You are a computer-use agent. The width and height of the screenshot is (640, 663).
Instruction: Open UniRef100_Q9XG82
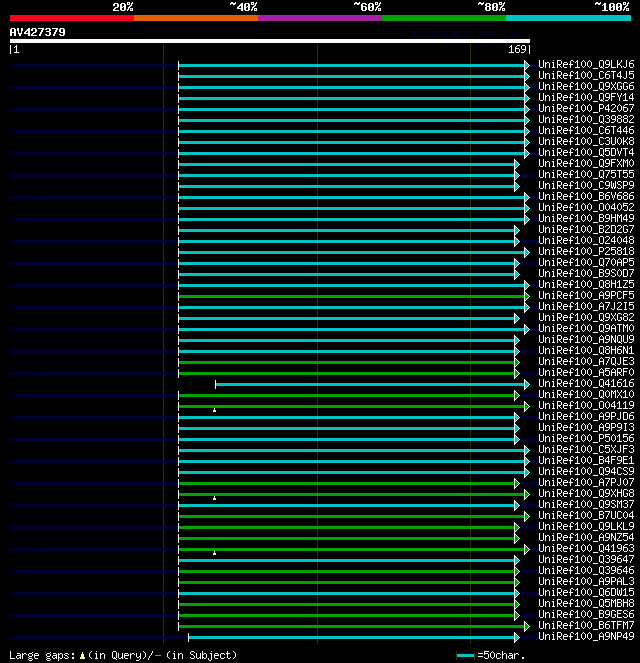click(586, 317)
